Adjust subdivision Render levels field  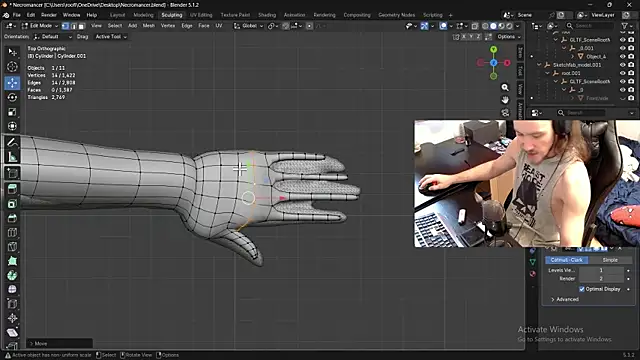(x=601, y=278)
